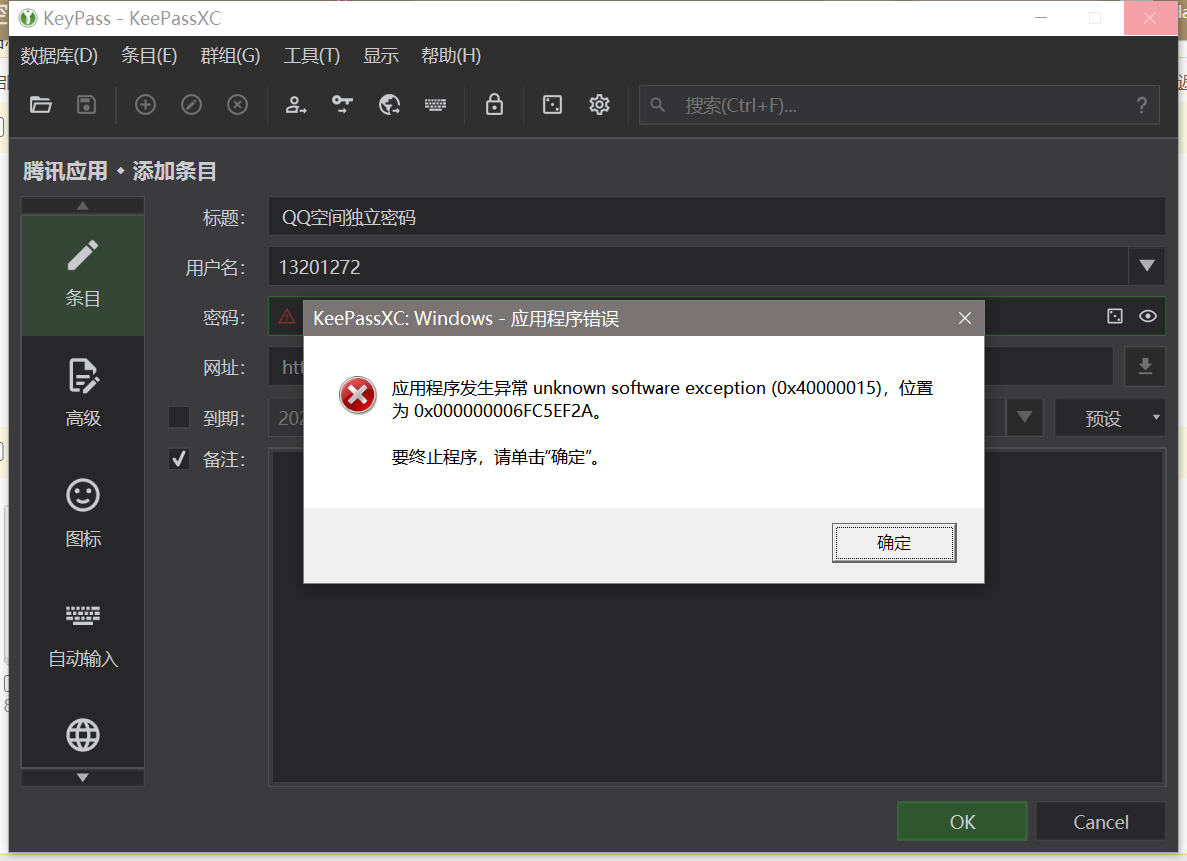The width and height of the screenshot is (1187, 861).
Task: Click search help question mark
Action: [1142, 105]
